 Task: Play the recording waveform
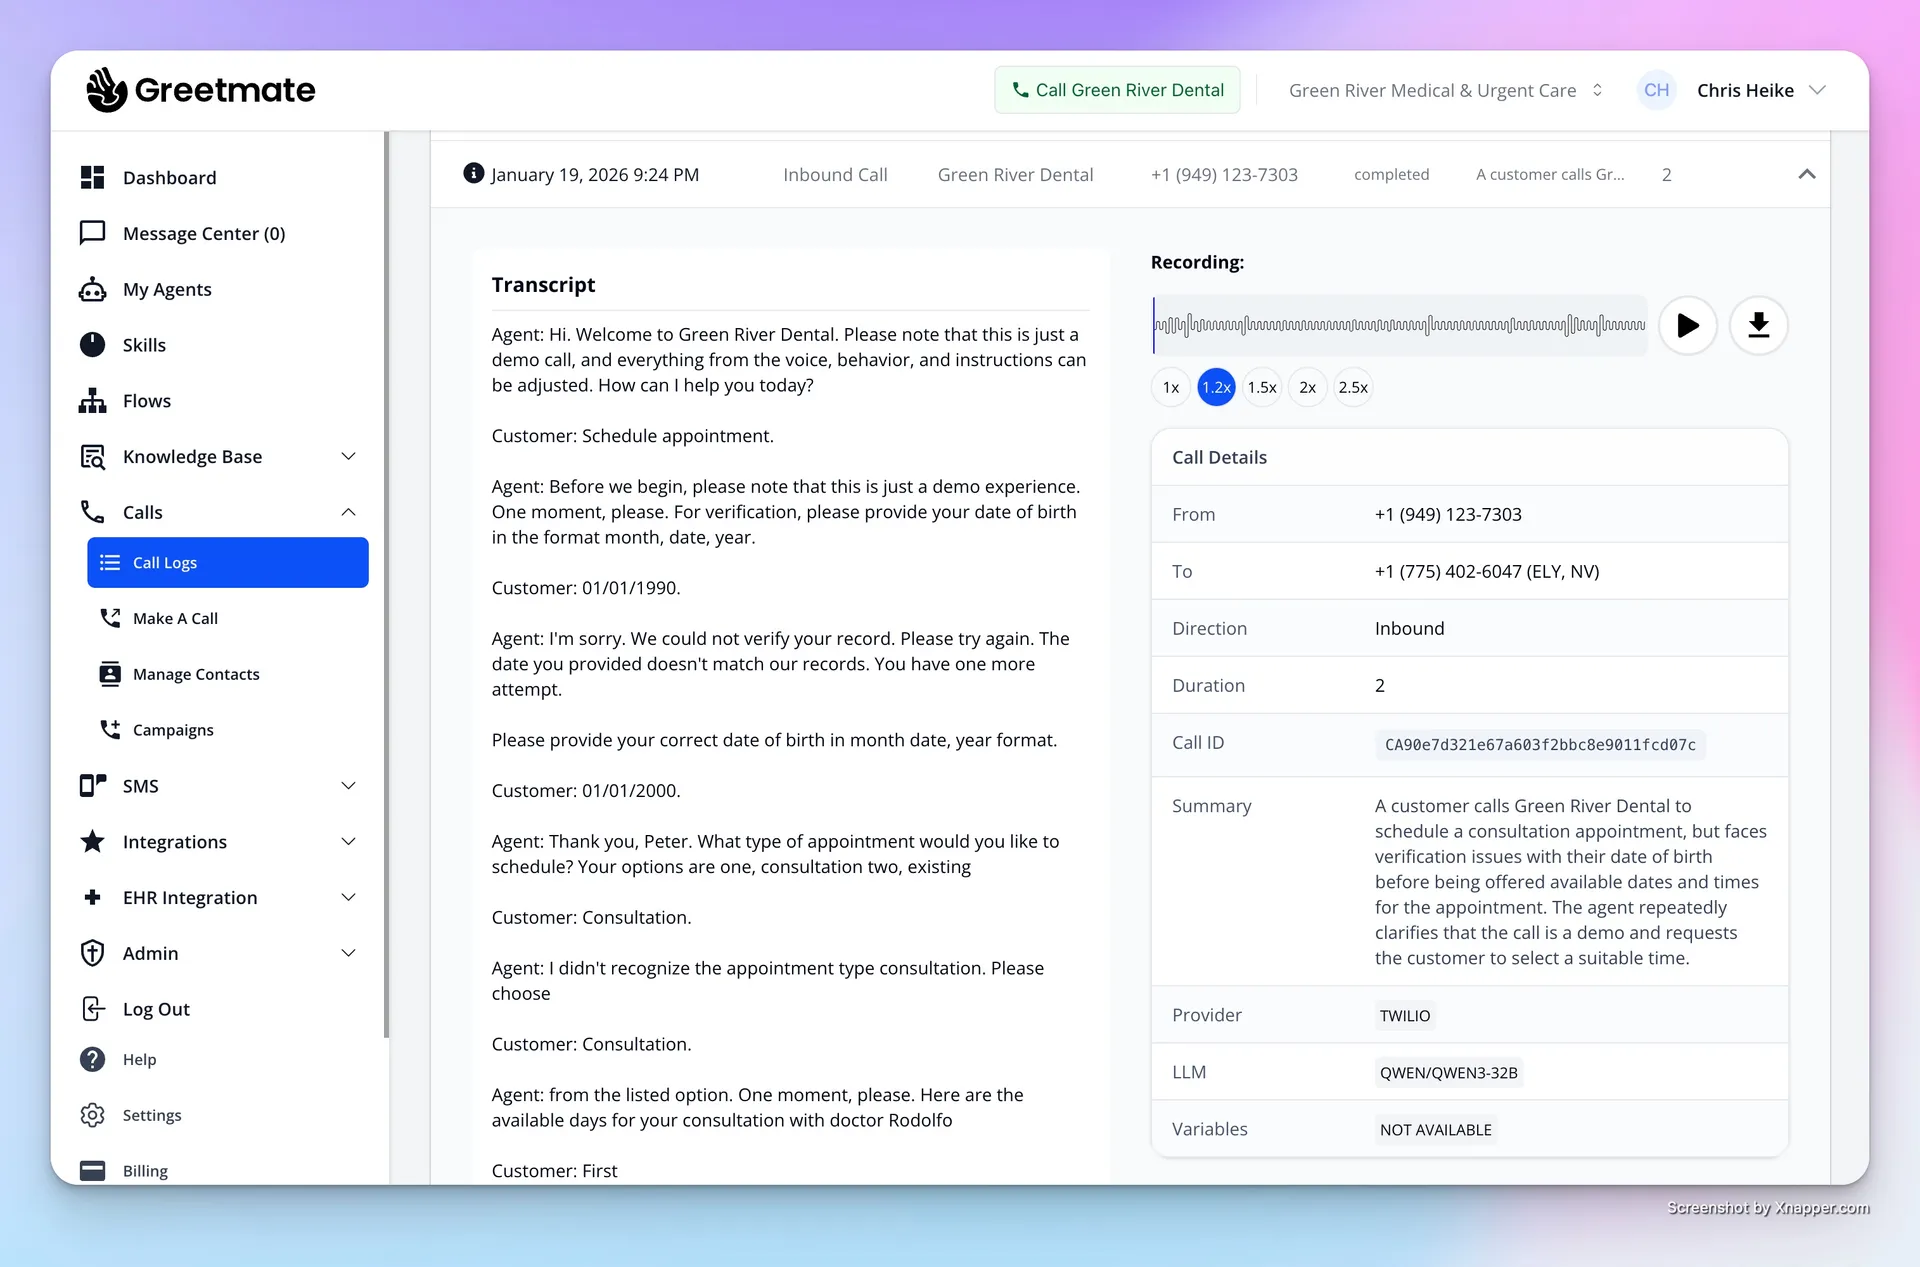(x=1687, y=325)
